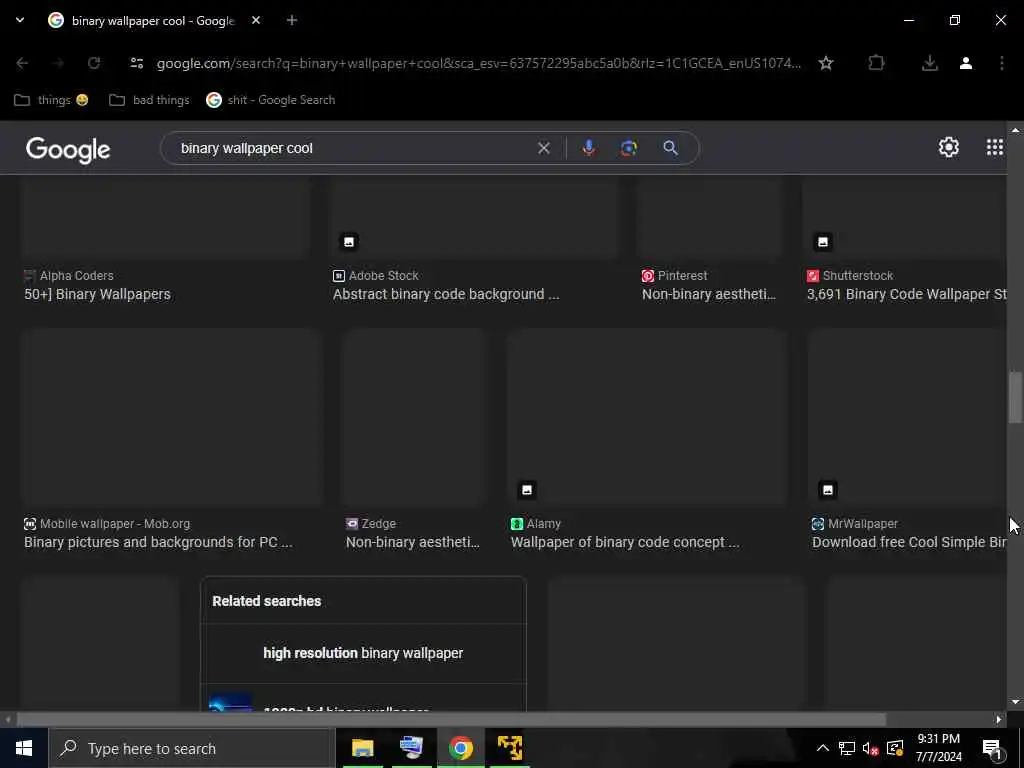View site information icon in address bar

click(x=136, y=63)
